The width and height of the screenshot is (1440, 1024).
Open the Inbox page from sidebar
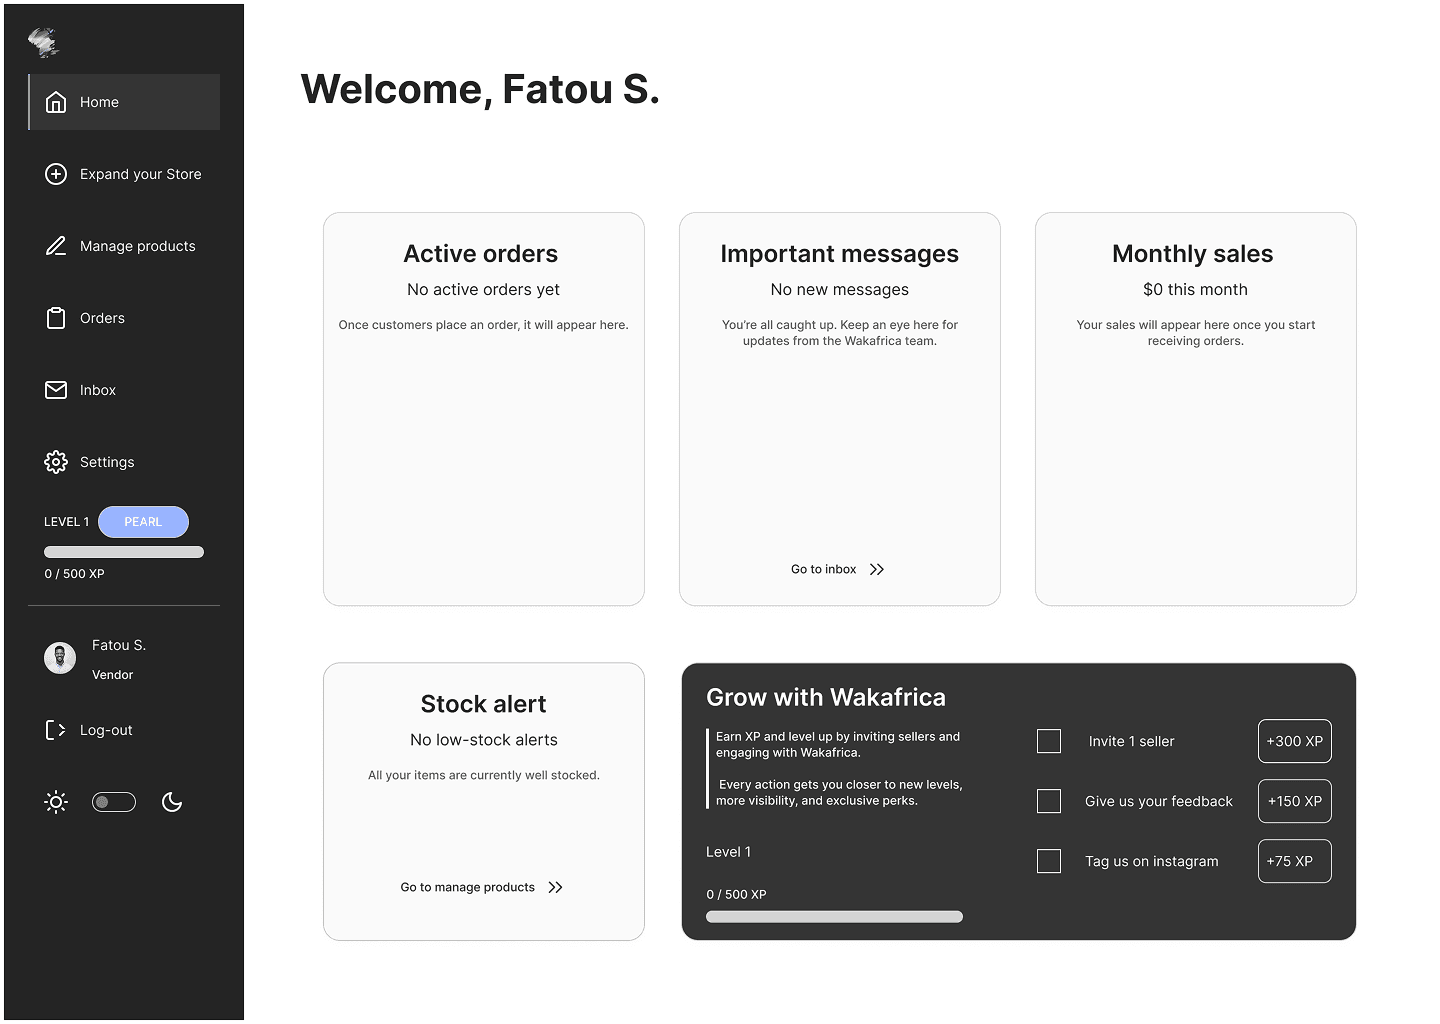coord(124,390)
